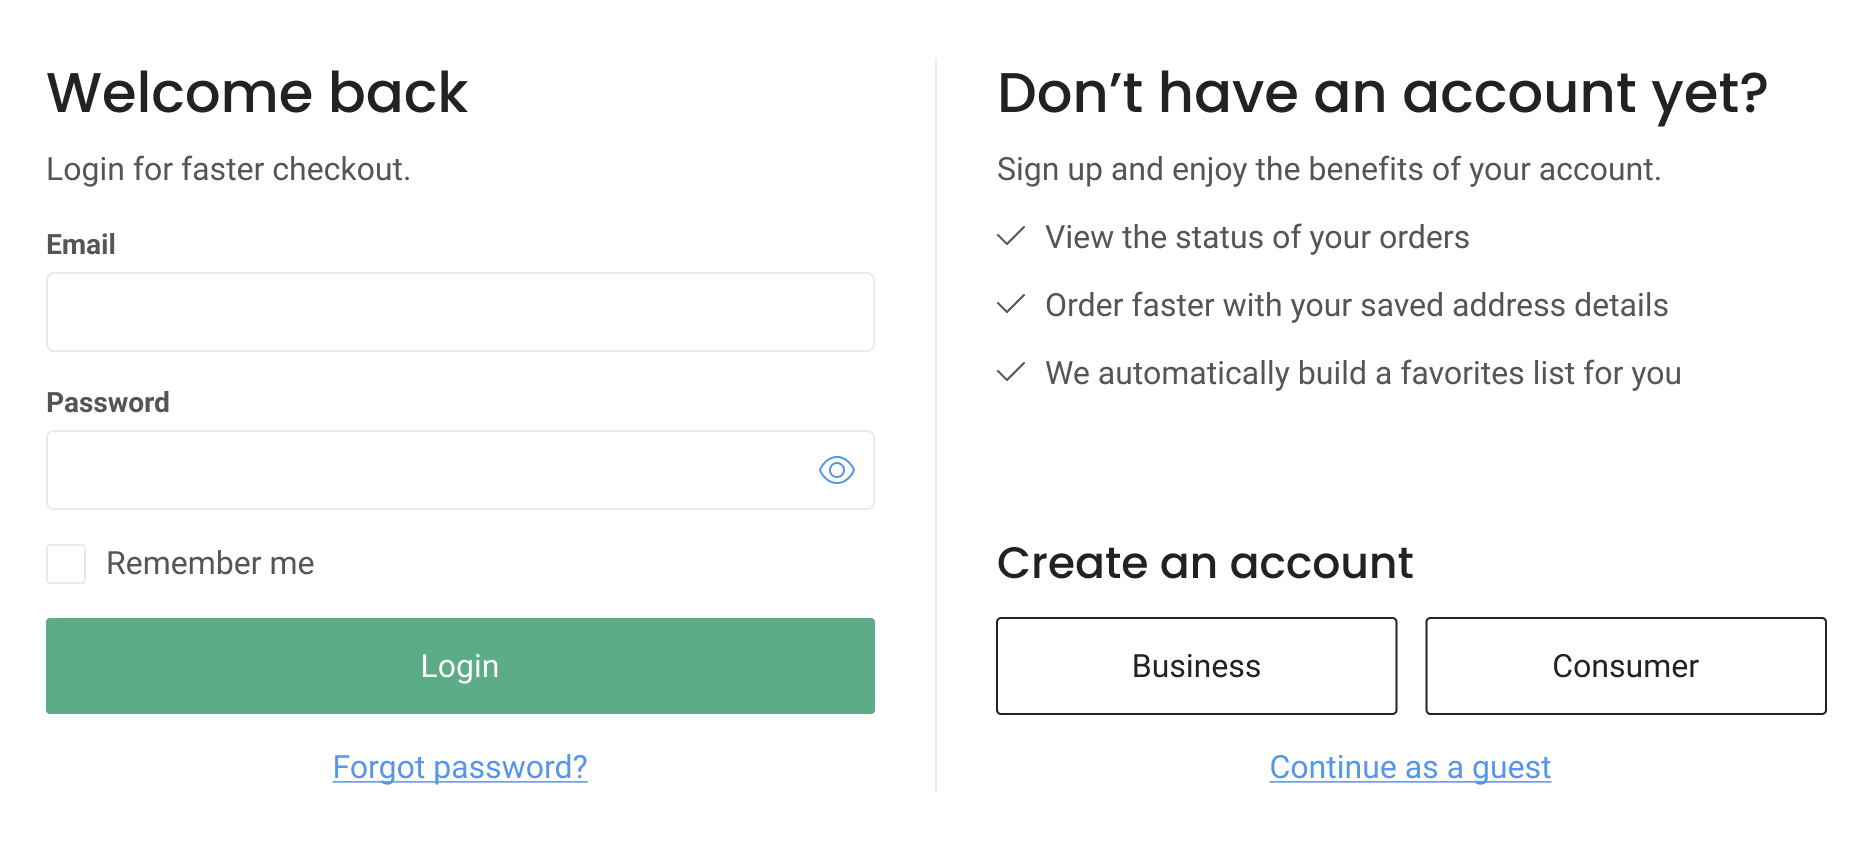The height and width of the screenshot is (854, 1870).
Task: Tick the Remember me checkbox
Action: [66, 564]
